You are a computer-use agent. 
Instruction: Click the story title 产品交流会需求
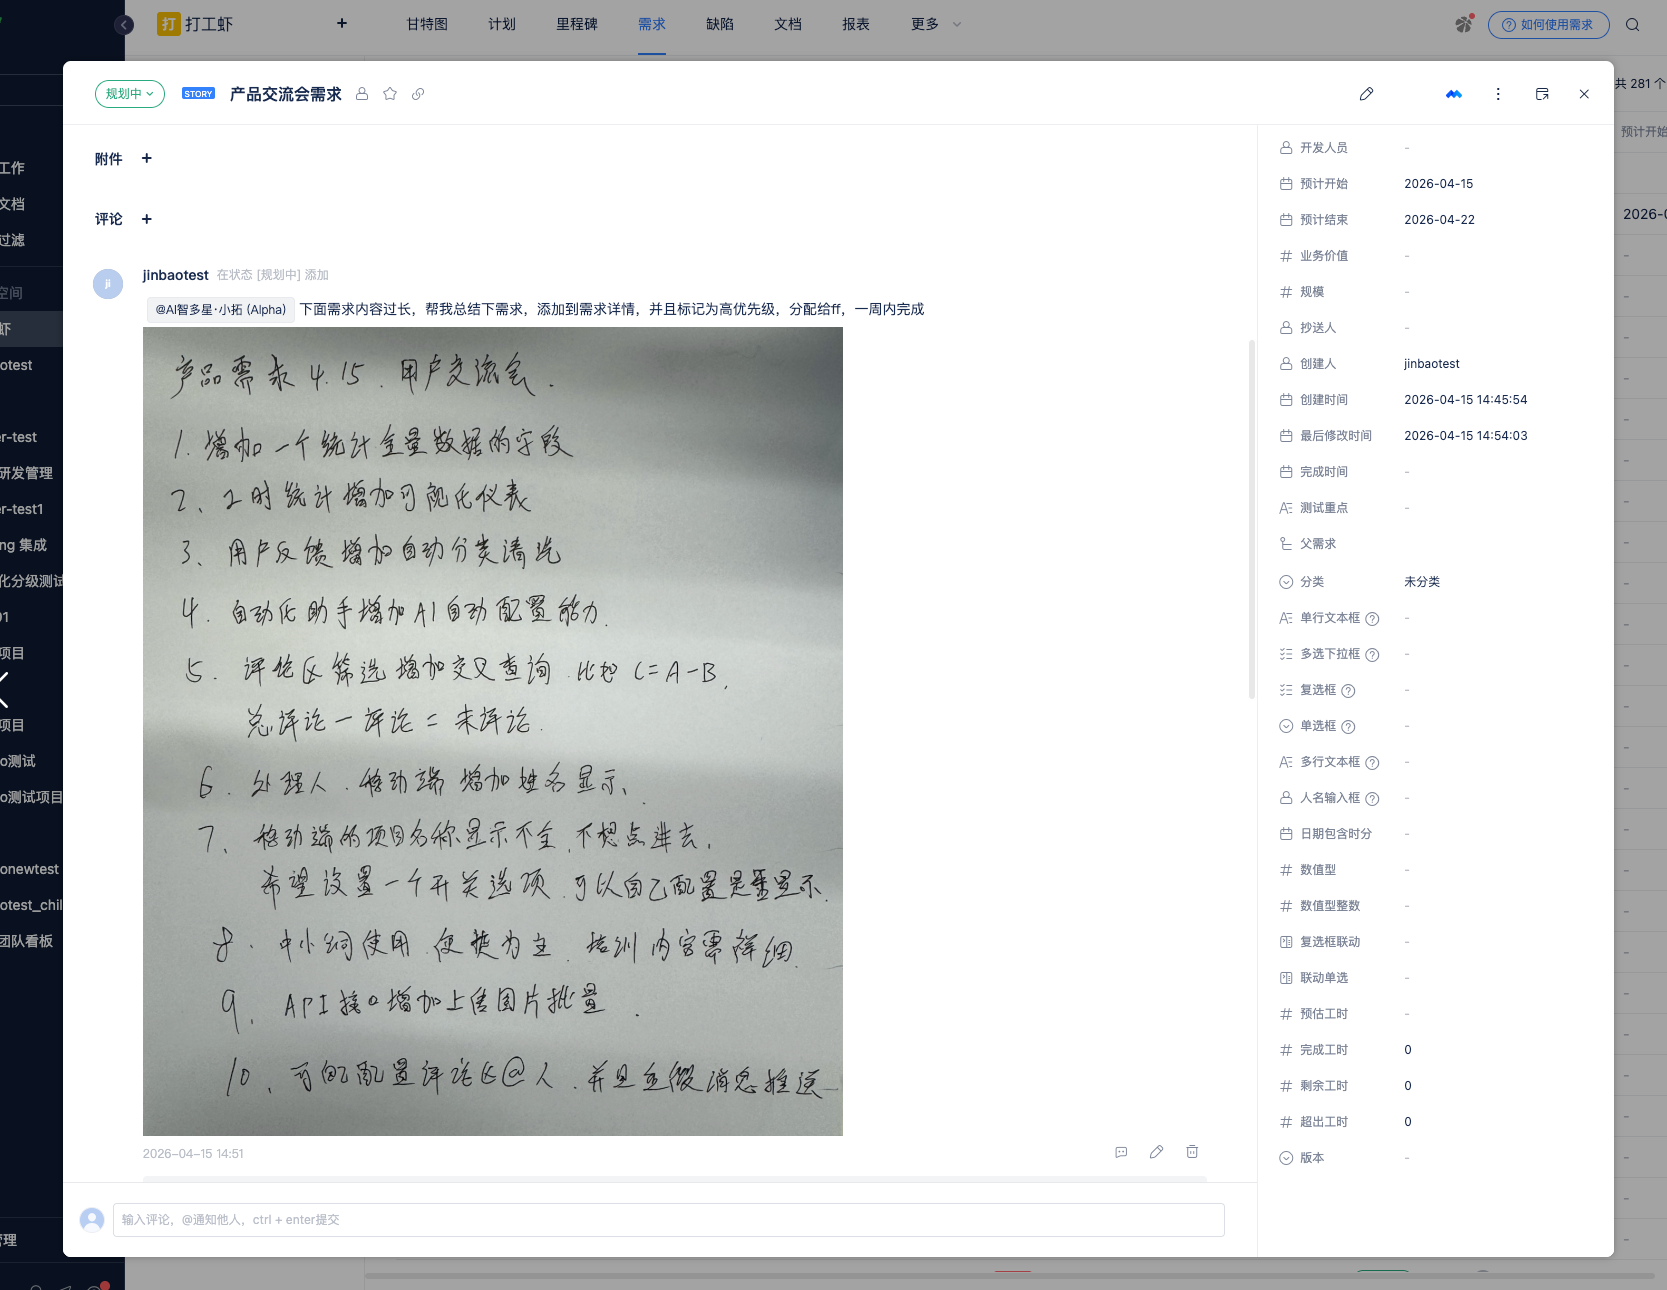tap(286, 94)
